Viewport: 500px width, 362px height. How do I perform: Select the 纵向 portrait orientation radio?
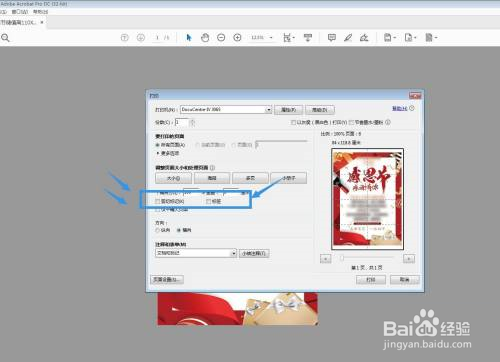tap(158, 230)
